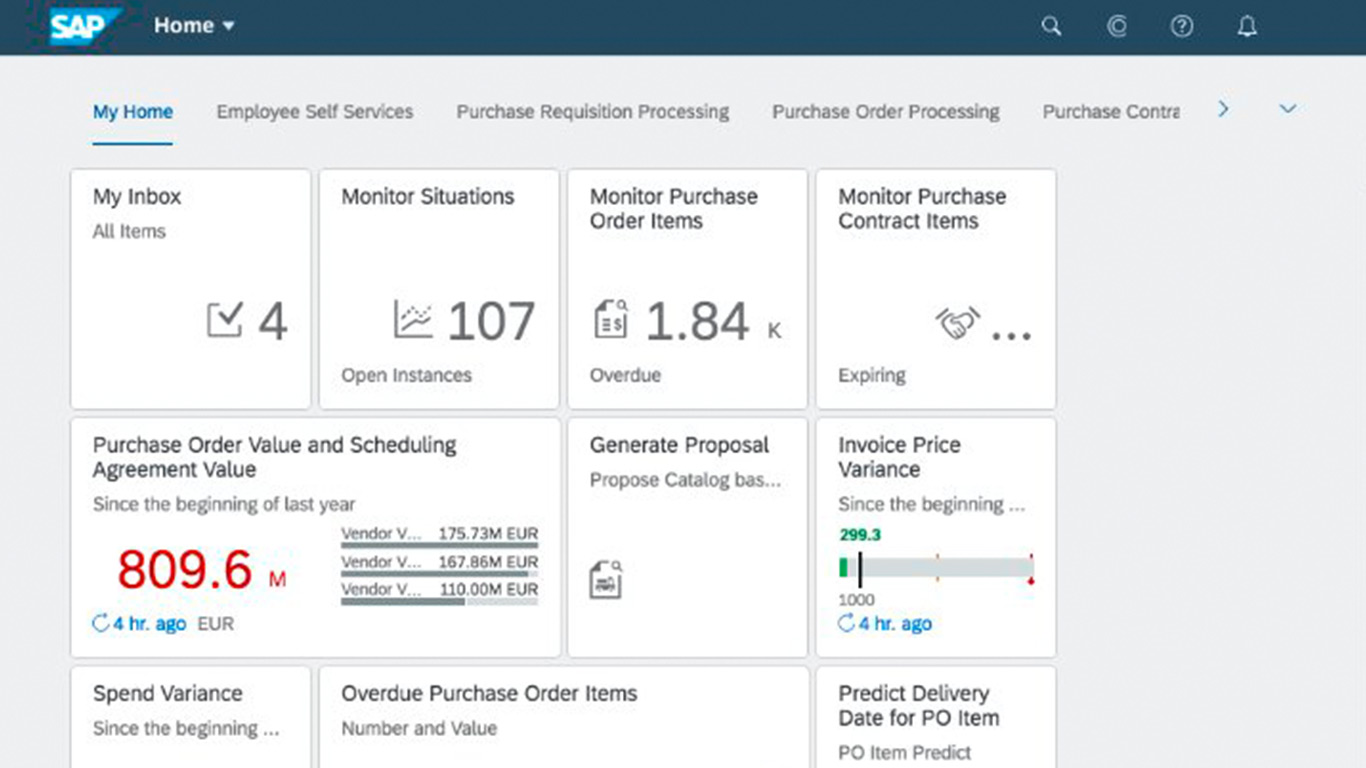Open Monitor Purchase Contract Items tile
Screen dimensions: 1366x768
coord(936,289)
